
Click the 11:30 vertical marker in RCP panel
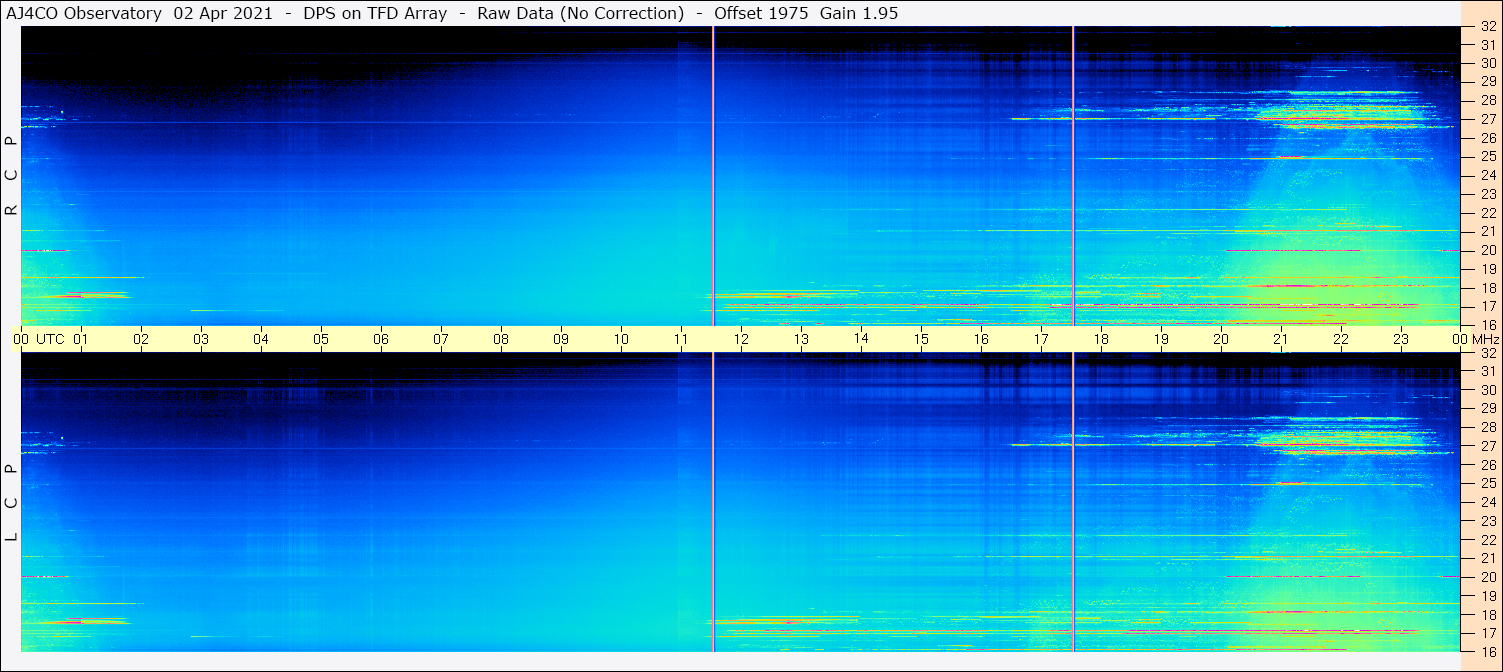click(x=713, y=175)
